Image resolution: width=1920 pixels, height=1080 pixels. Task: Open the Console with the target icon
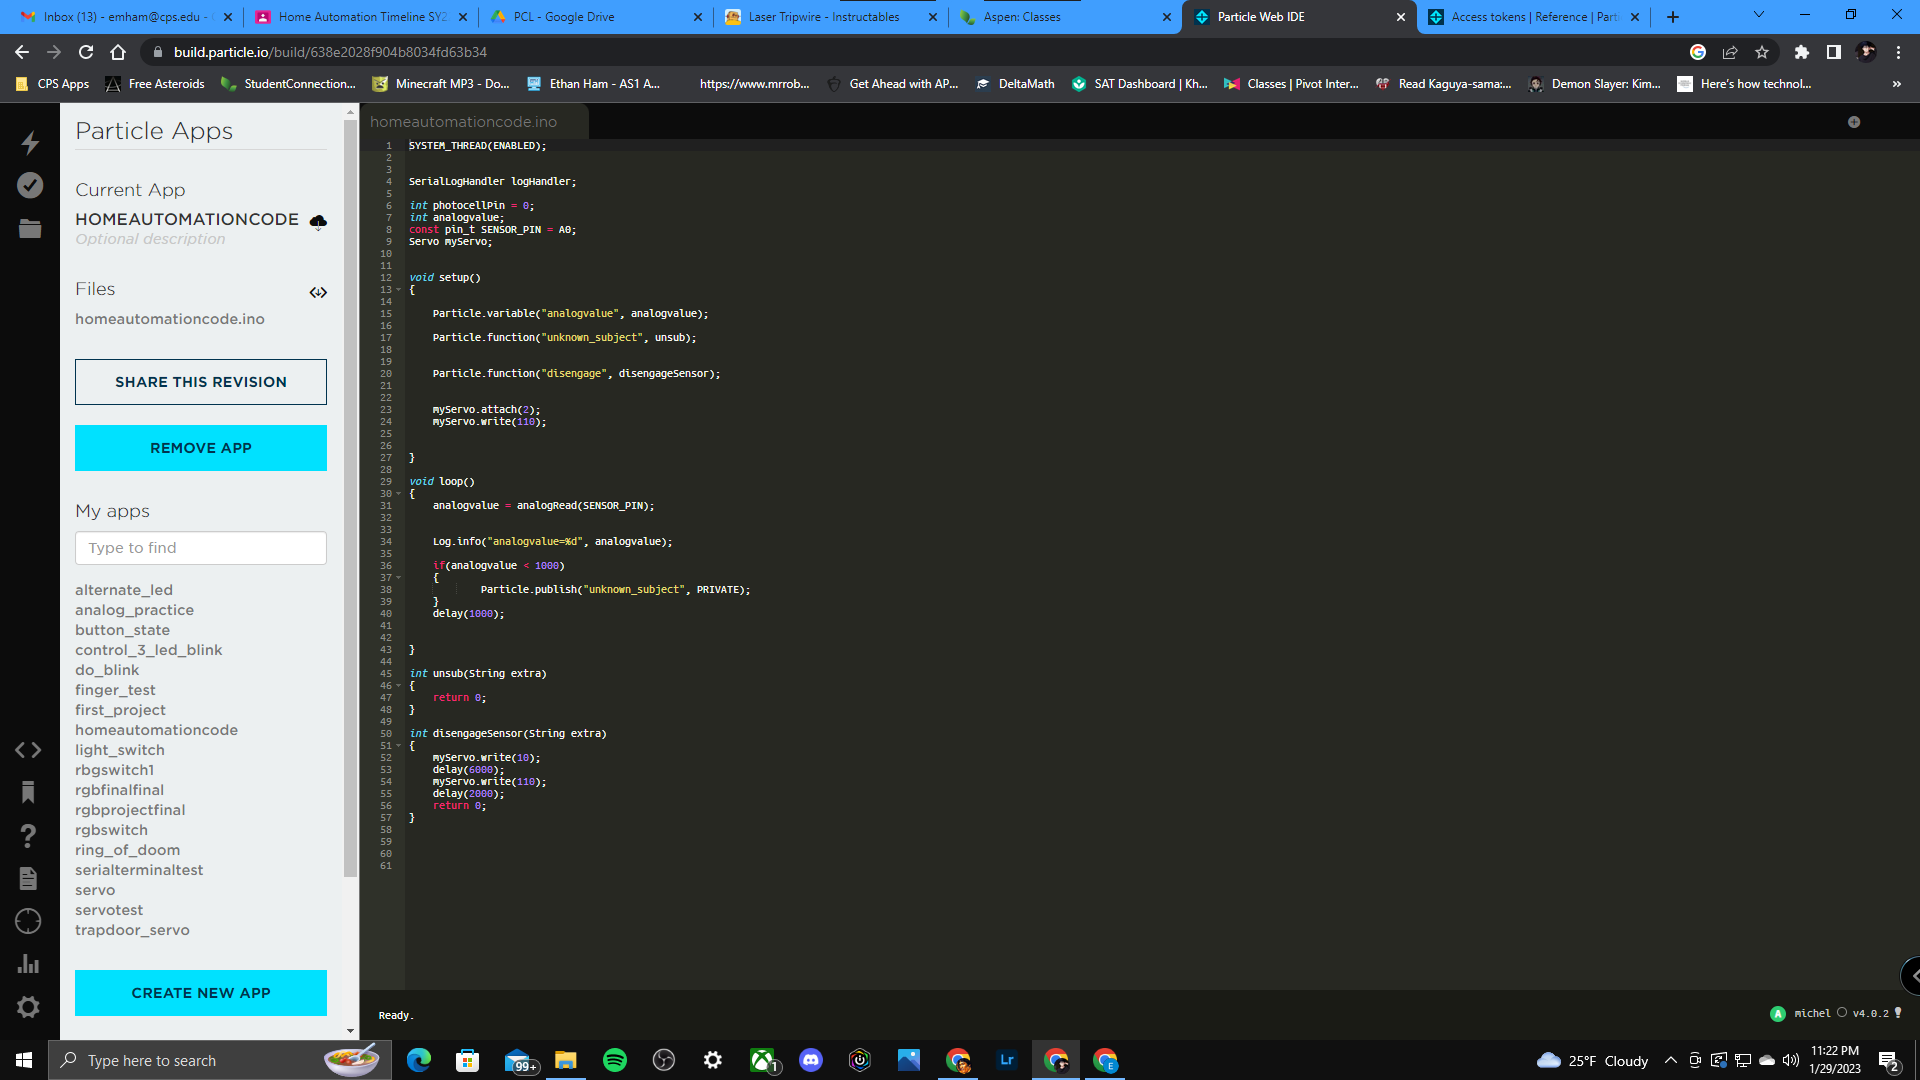coord(29,921)
